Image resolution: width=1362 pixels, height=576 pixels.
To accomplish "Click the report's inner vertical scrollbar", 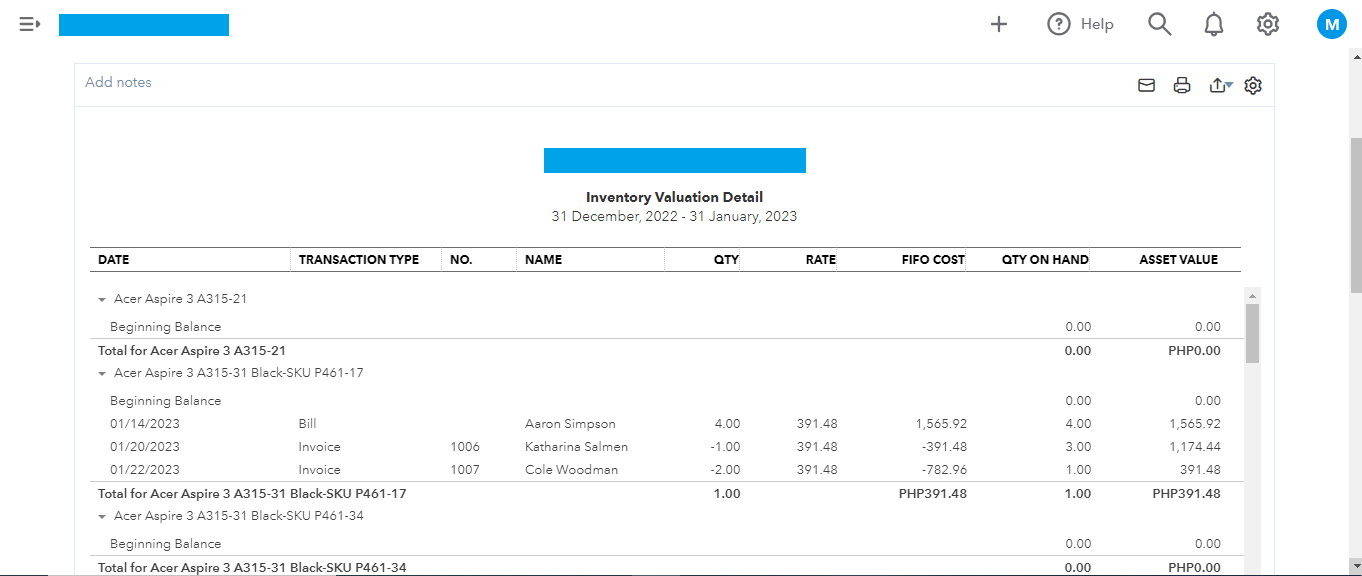I will pos(1252,333).
